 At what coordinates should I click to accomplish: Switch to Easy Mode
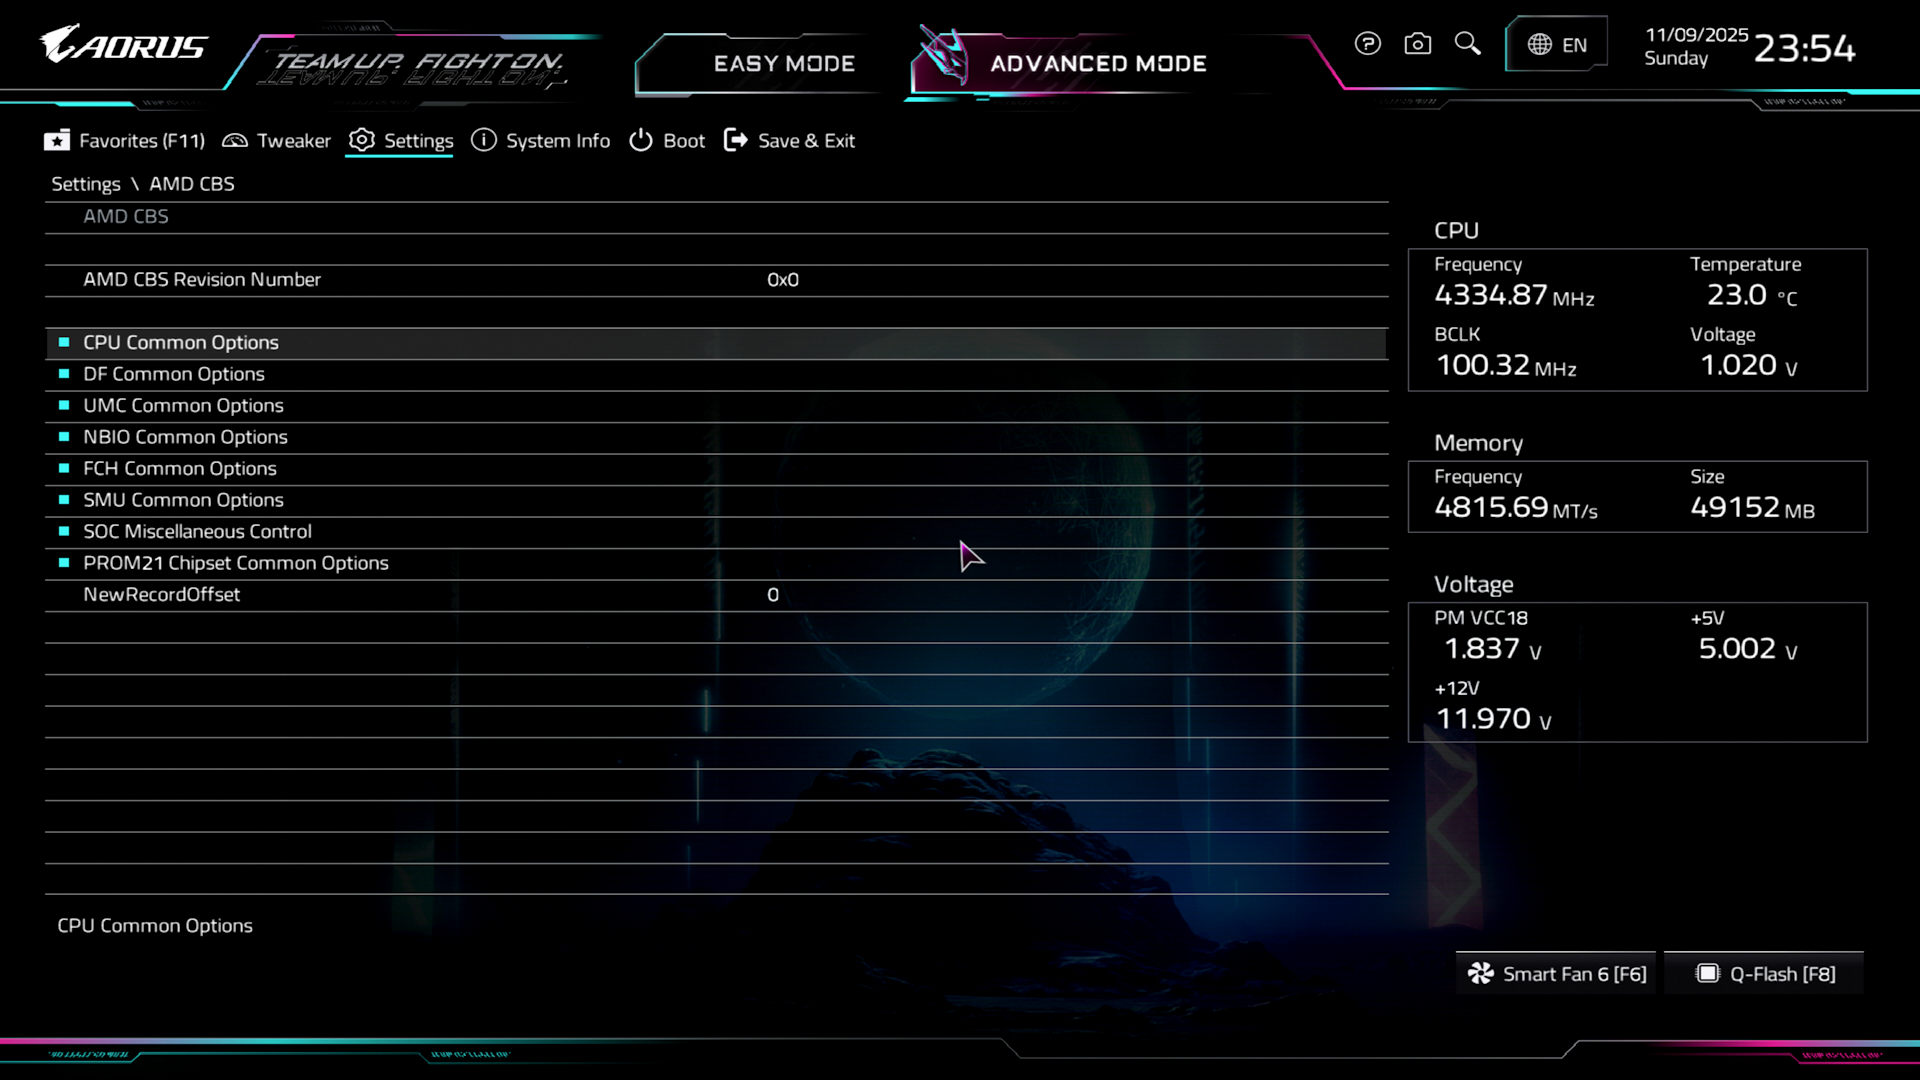[784, 64]
